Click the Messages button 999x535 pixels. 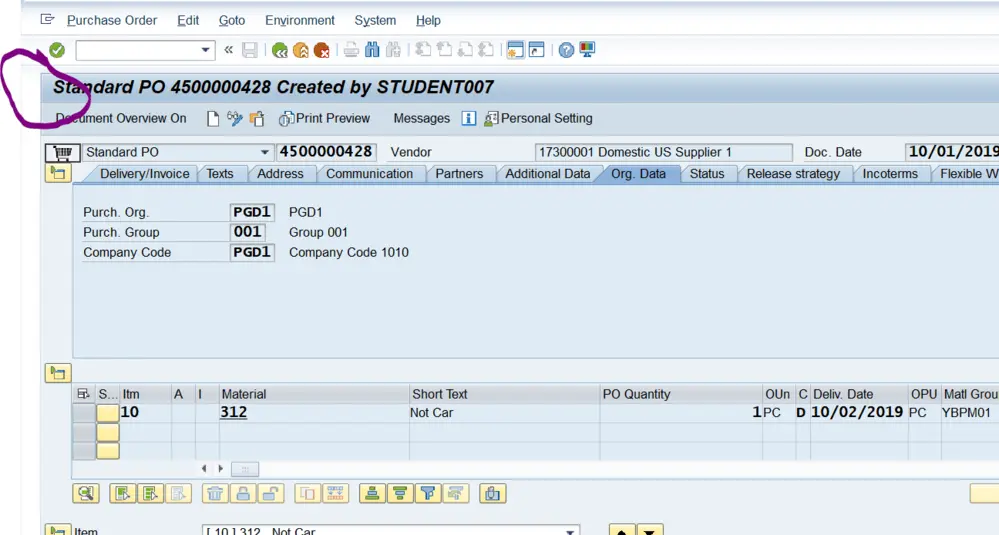click(421, 118)
